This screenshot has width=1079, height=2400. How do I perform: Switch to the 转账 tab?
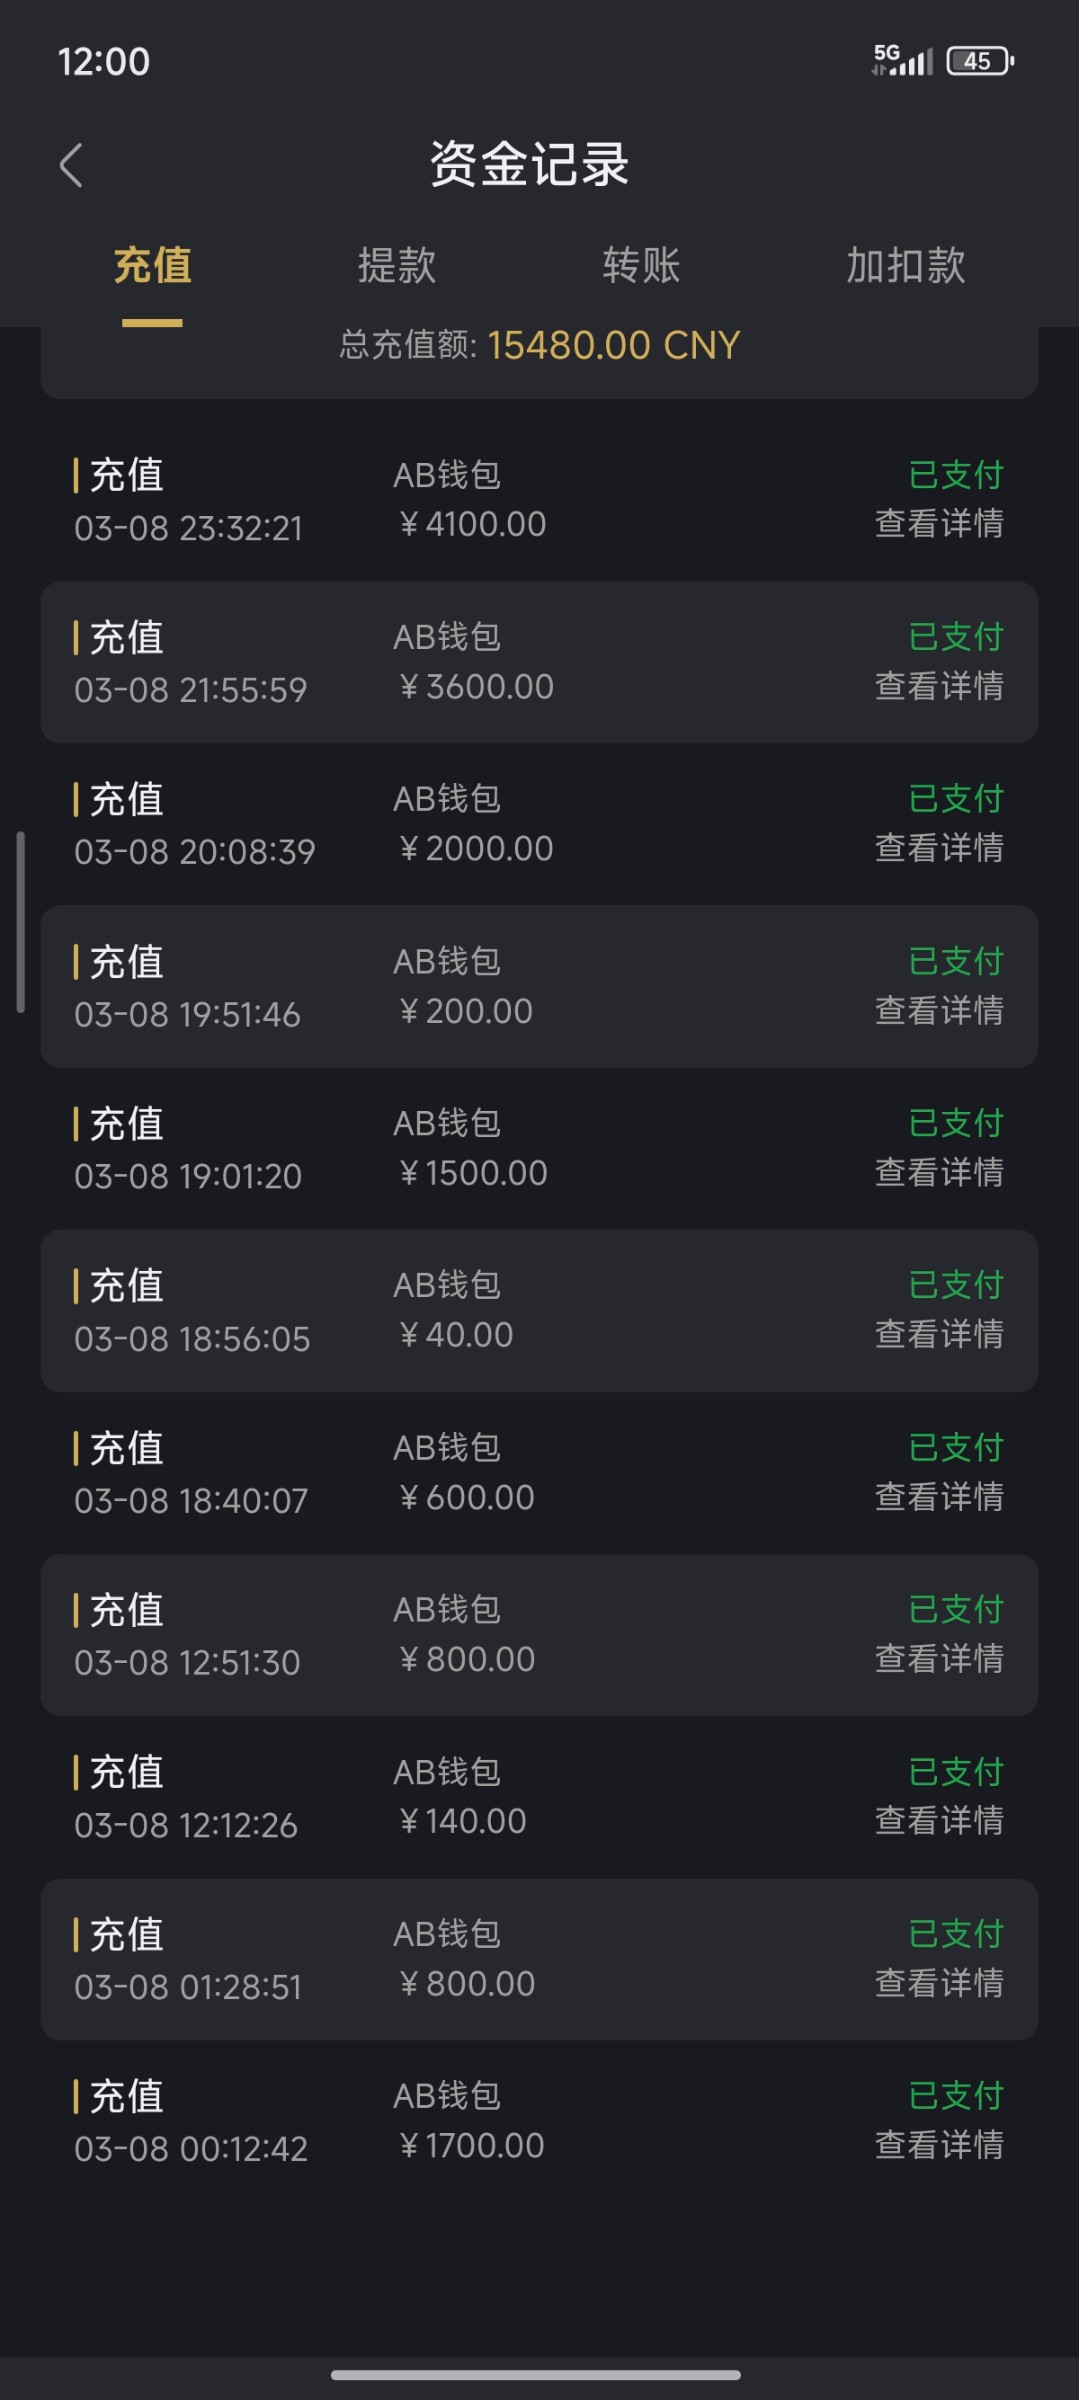(641, 266)
